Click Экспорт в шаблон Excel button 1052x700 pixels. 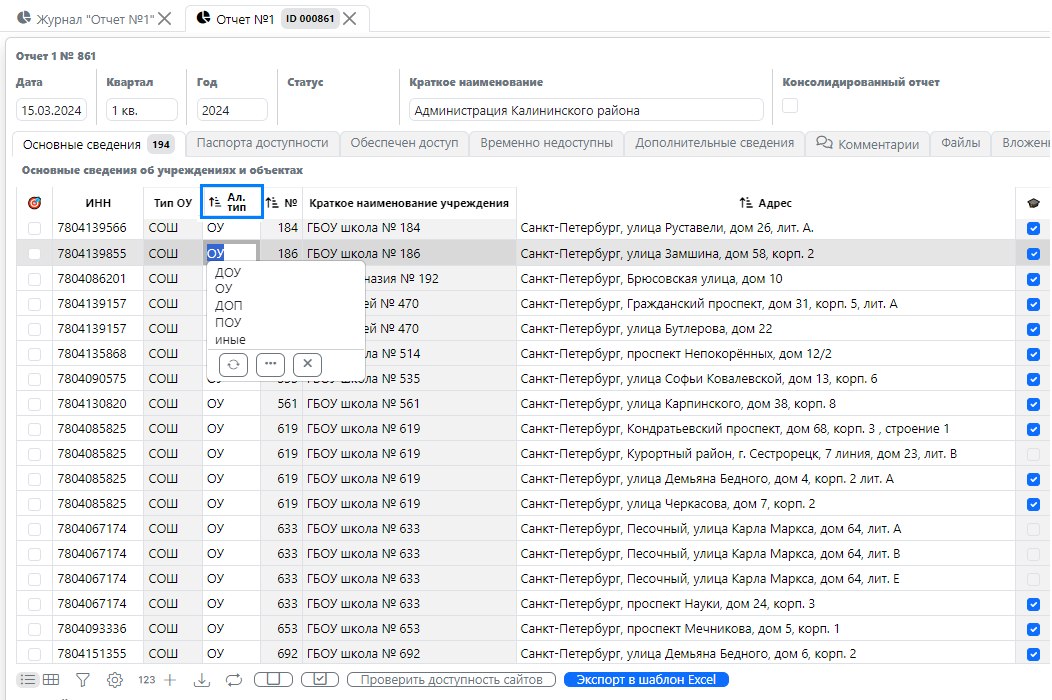(x=646, y=680)
